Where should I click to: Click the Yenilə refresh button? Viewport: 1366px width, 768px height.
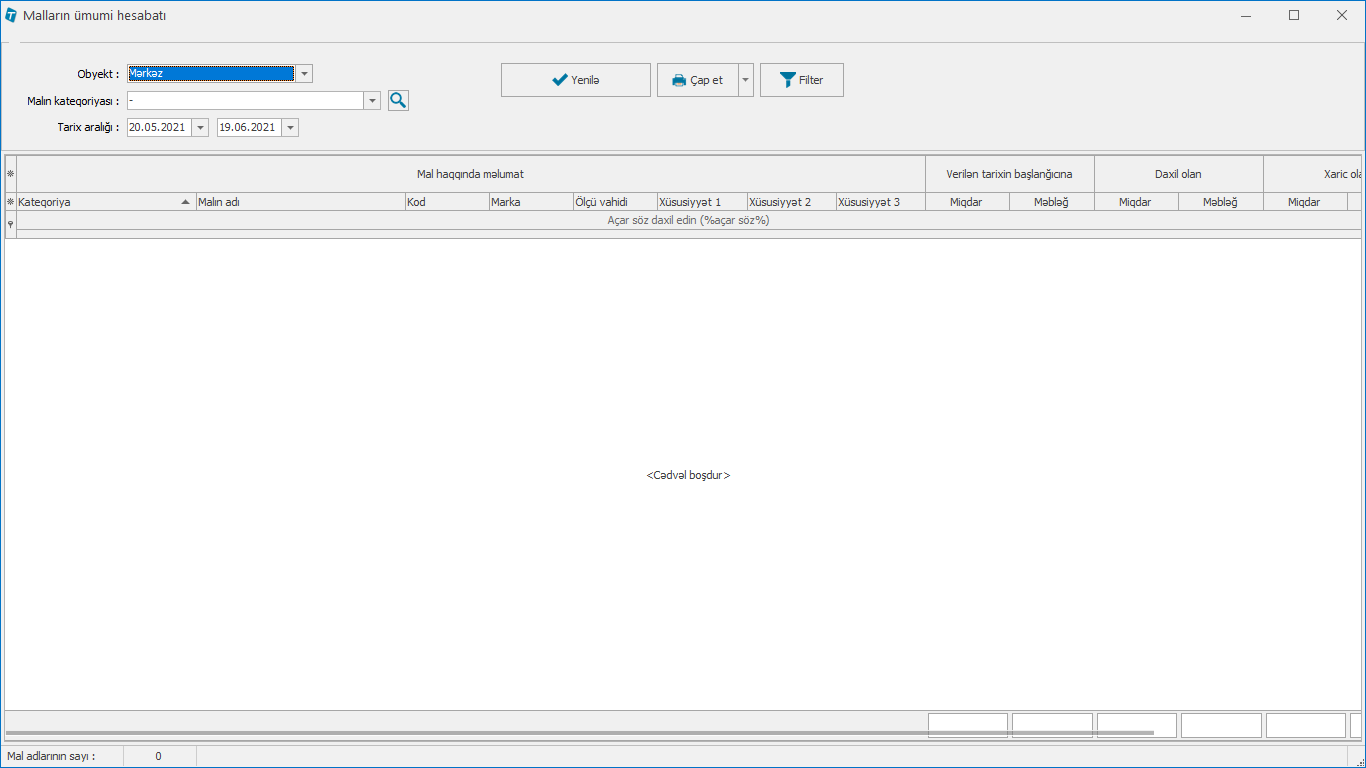point(575,80)
